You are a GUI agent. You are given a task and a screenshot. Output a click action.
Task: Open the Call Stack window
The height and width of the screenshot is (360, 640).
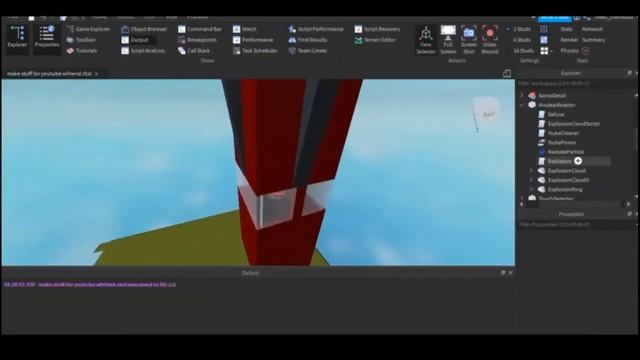[194, 51]
